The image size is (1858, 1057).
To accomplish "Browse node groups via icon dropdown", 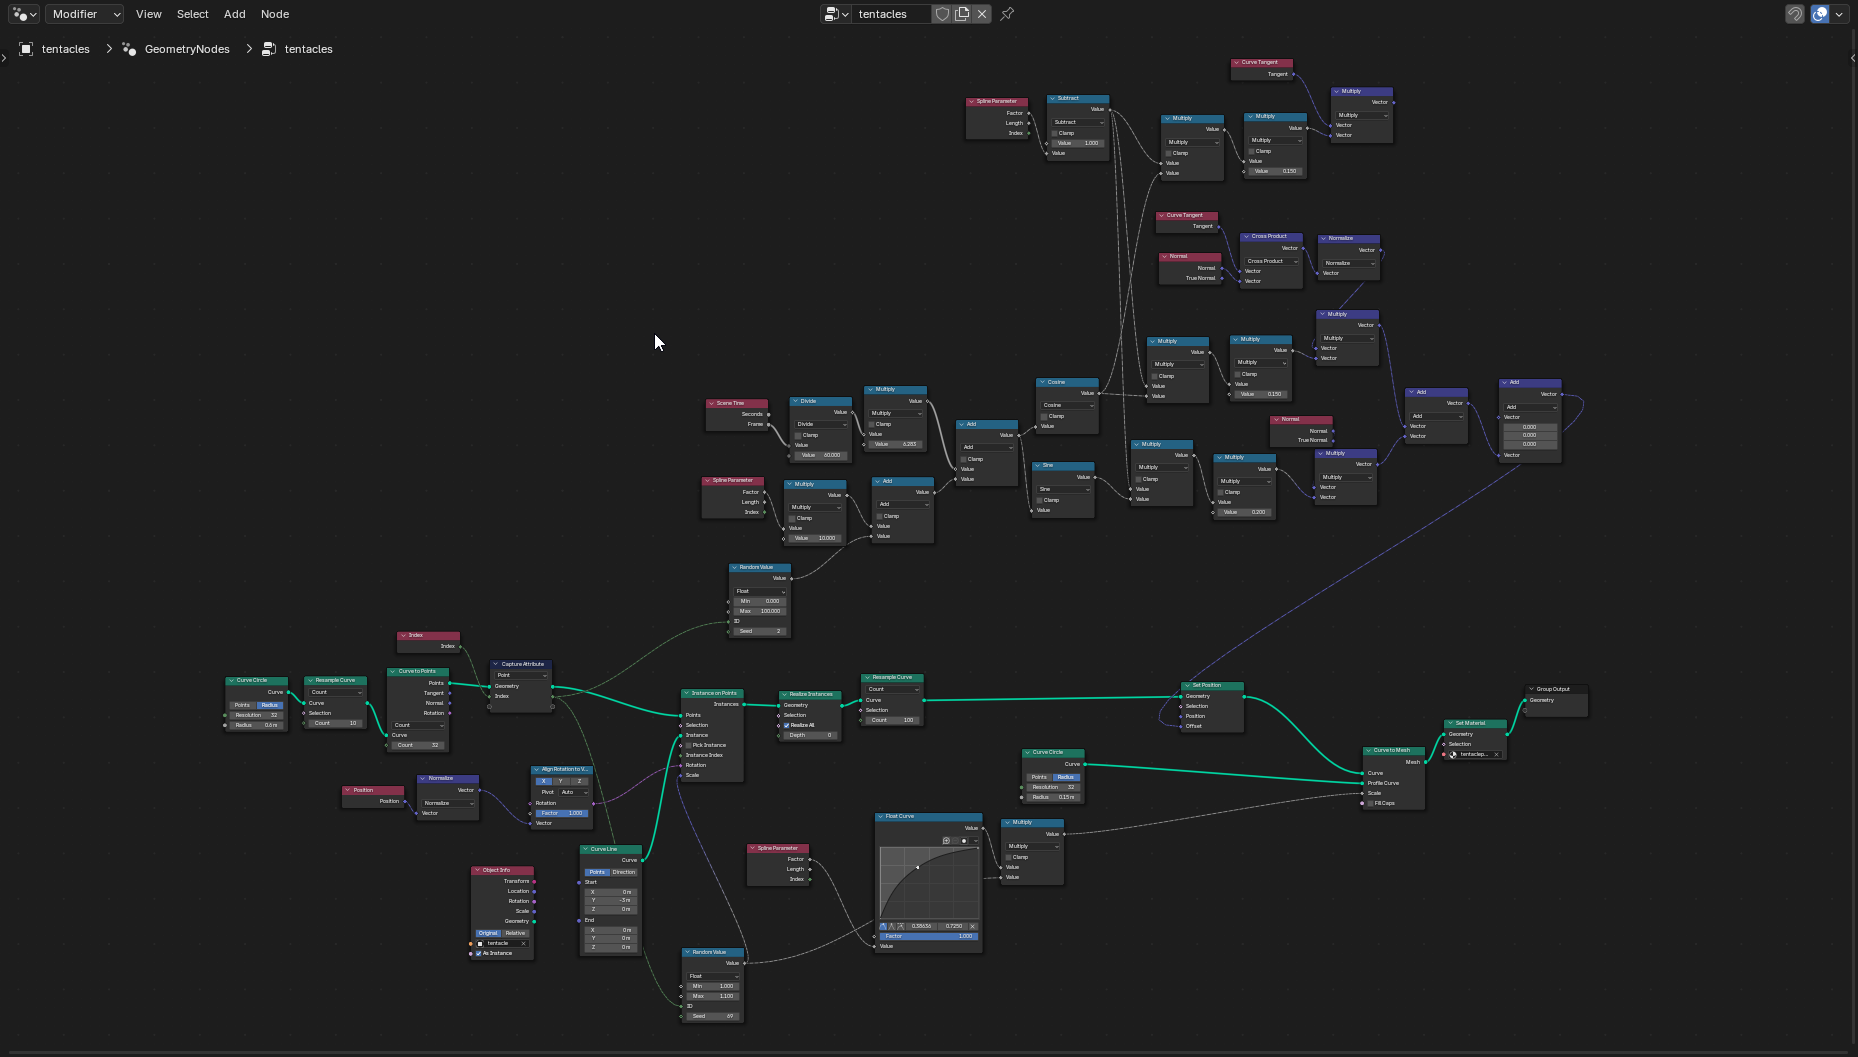I will (835, 14).
